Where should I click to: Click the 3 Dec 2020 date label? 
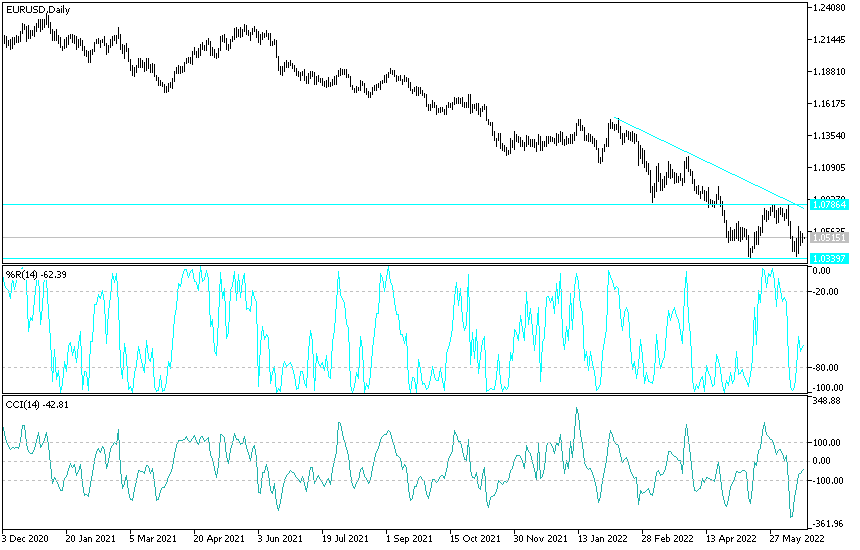click(x=25, y=539)
